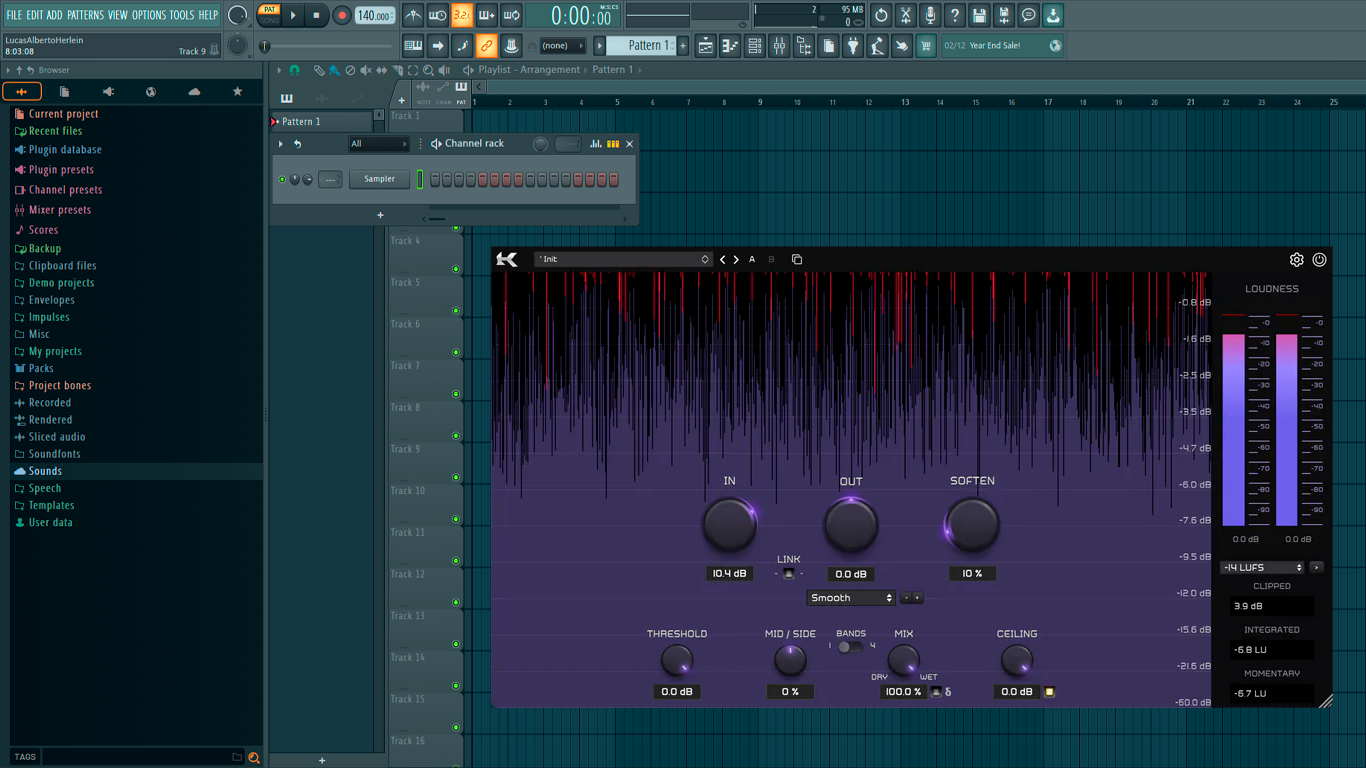Viewport: 1366px width, 768px height.
Task: Open the PATTERNS menu
Action: pos(85,15)
